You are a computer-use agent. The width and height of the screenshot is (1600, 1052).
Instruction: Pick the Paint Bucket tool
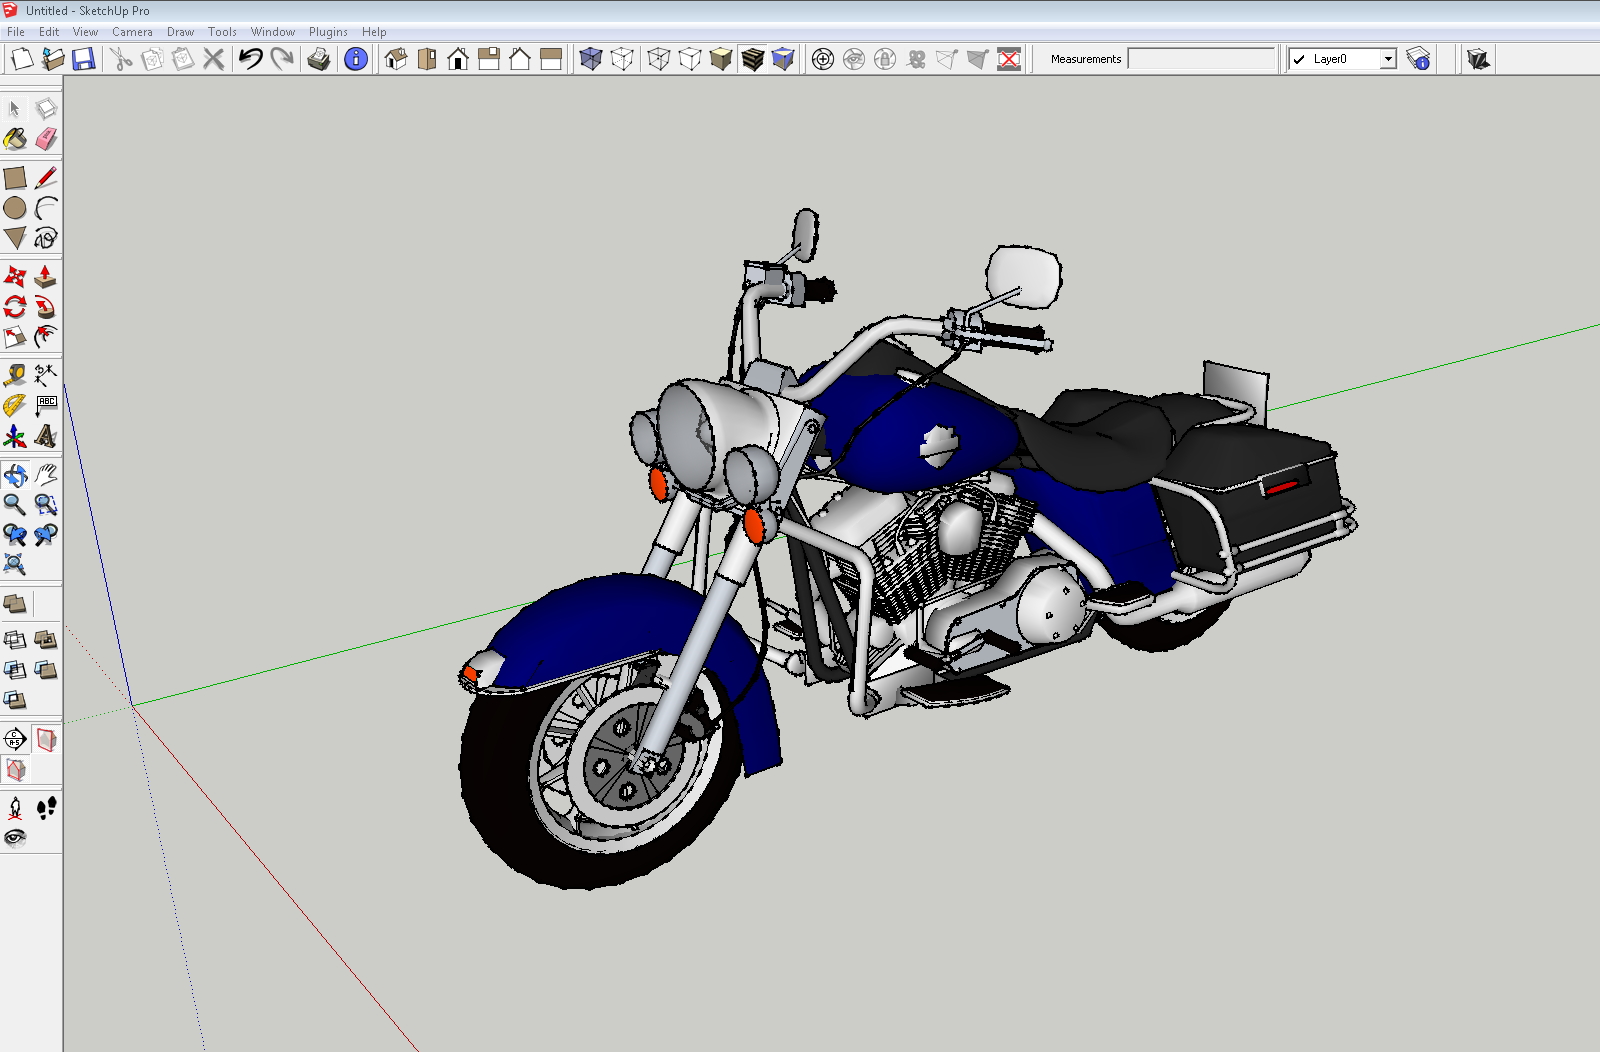tap(15, 139)
